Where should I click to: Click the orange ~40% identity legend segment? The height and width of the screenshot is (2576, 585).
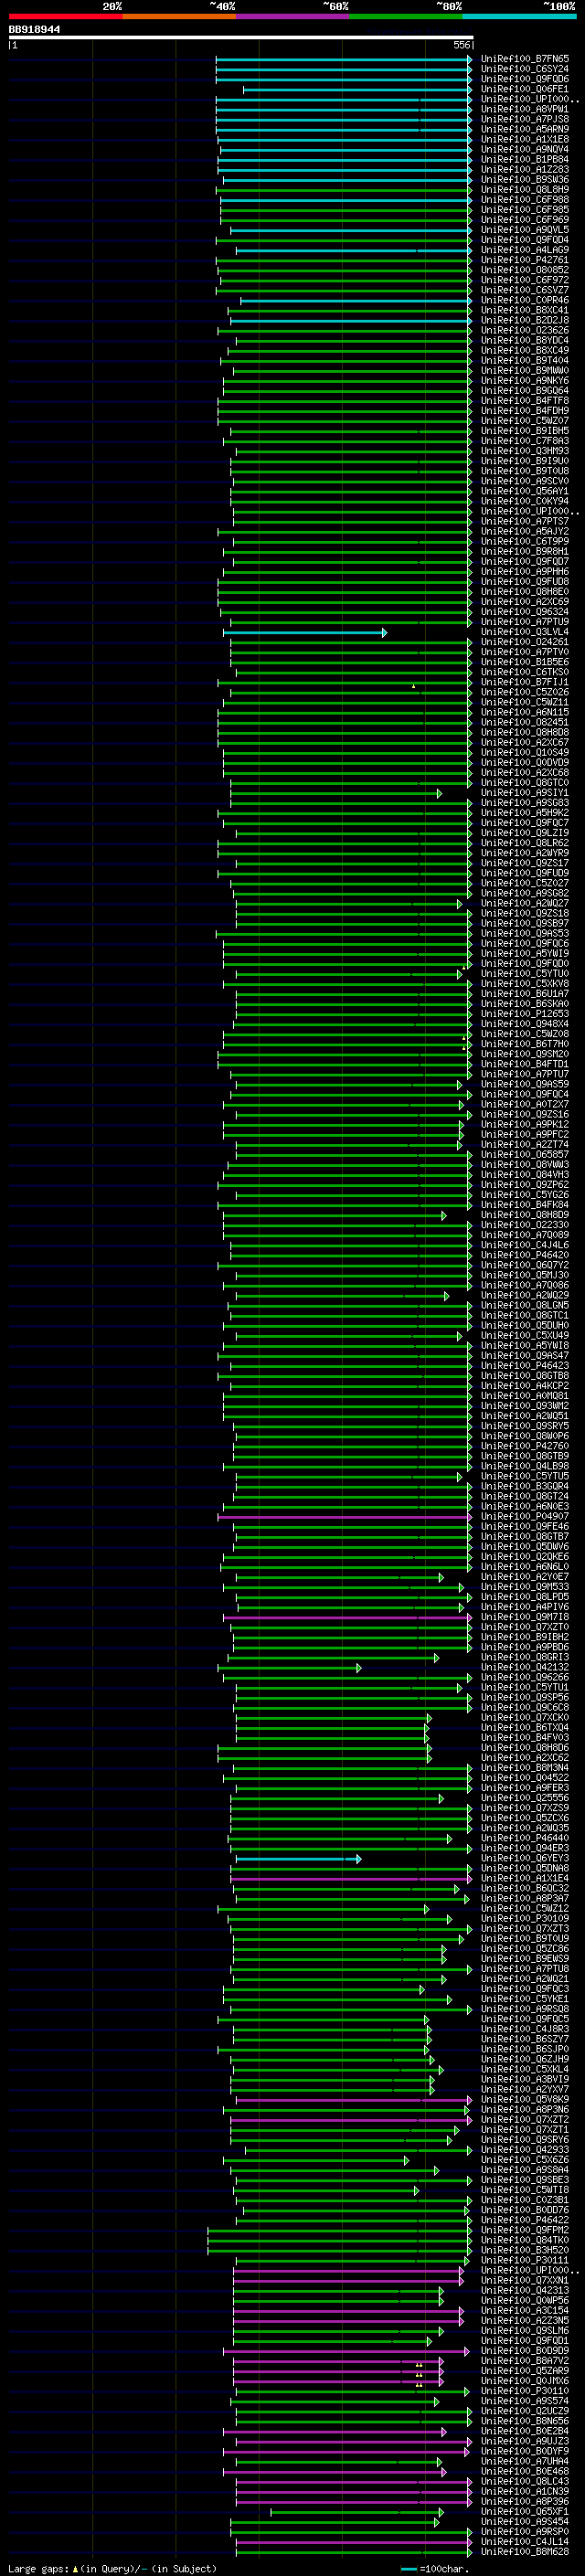click(179, 16)
